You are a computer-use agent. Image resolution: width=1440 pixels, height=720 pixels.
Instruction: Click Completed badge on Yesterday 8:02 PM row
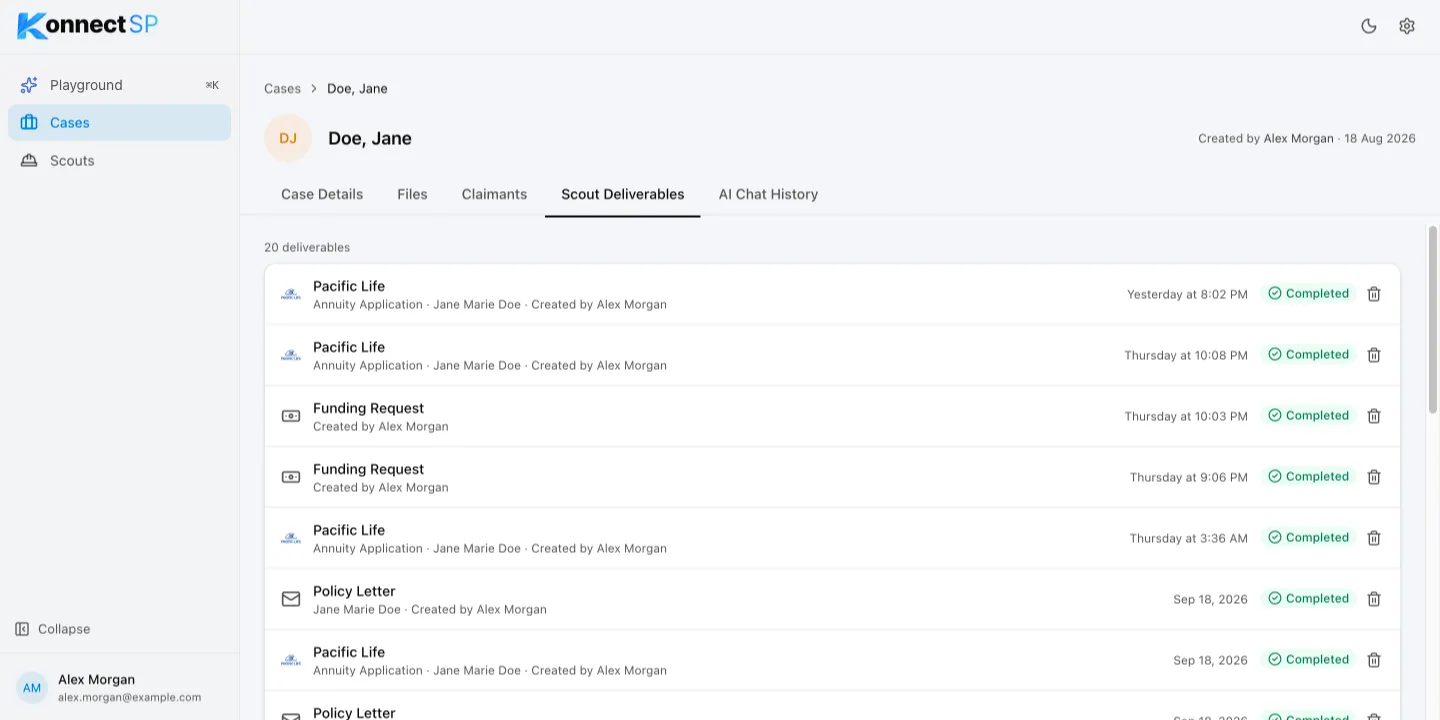pos(1309,294)
